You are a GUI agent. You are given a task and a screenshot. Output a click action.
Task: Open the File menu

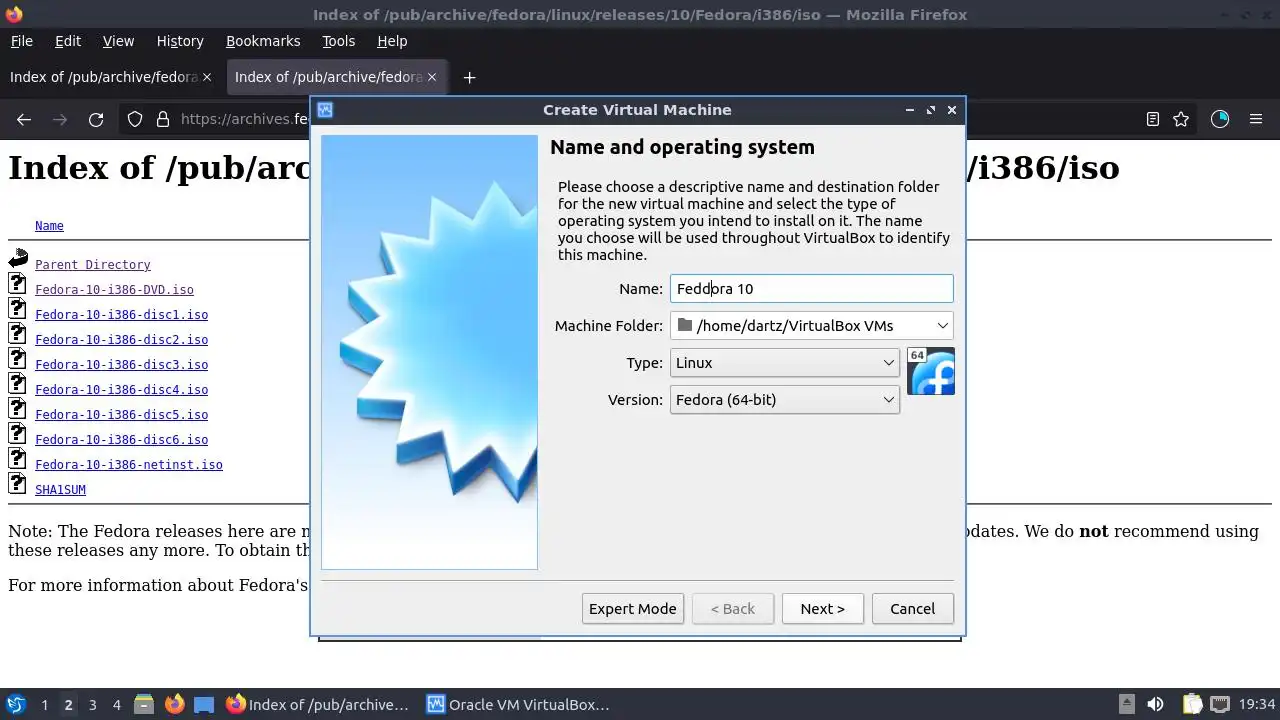pos(22,41)
